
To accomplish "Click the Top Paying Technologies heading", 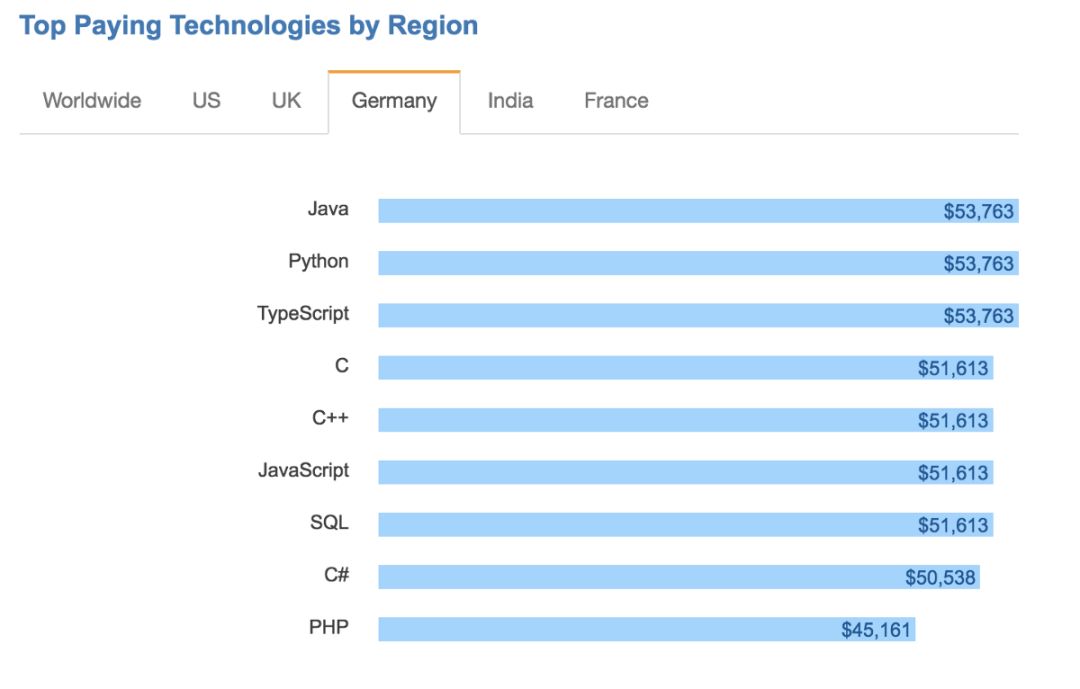I will pos(248,26).
